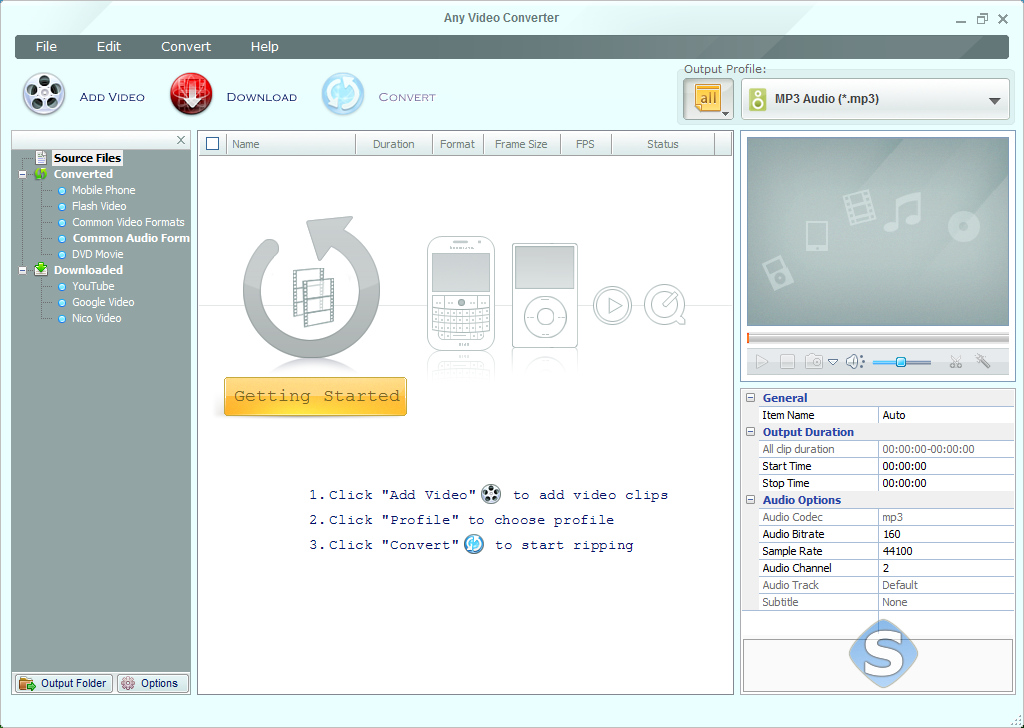This screenshot has height=728, width=1024.
Task: Click the stop button in preview player
Action: click(788, 361)
